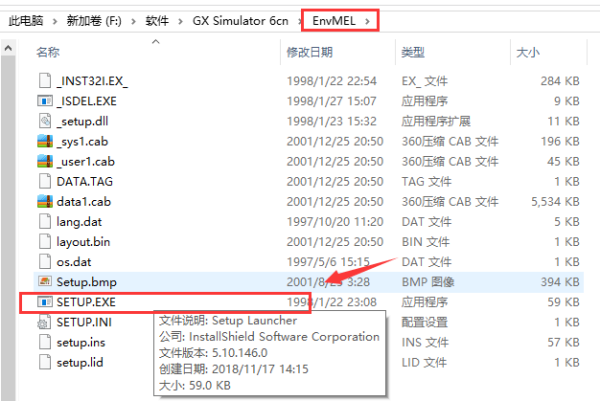The height and width of the screenshot is (401, 600).
Task: Select the _INST32I.EX_ file name
Action: click(92, 81)
